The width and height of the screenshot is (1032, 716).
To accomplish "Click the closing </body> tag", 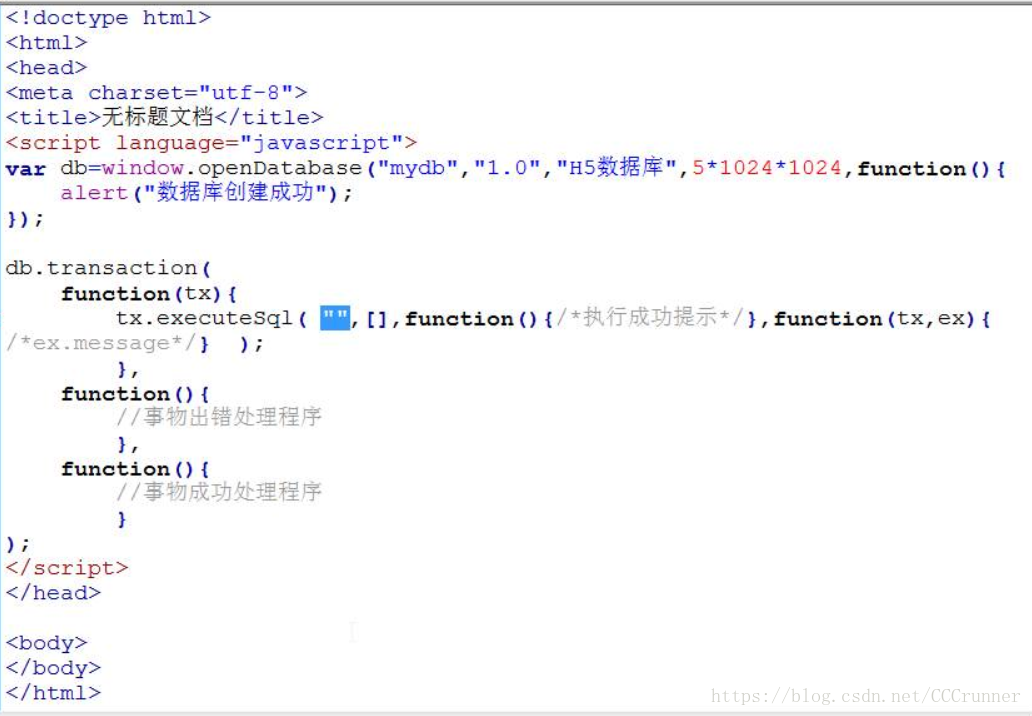I will (x=53, y=668).
